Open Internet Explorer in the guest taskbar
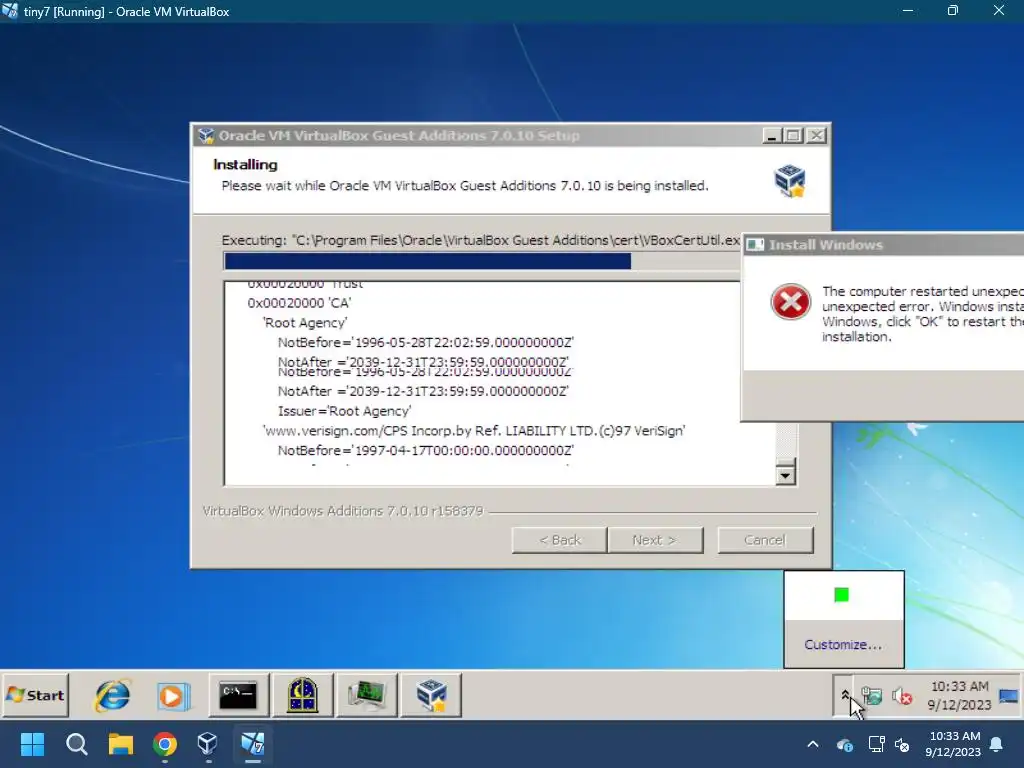The height and width of the screenshot is (768, 1024). point(112,696)
